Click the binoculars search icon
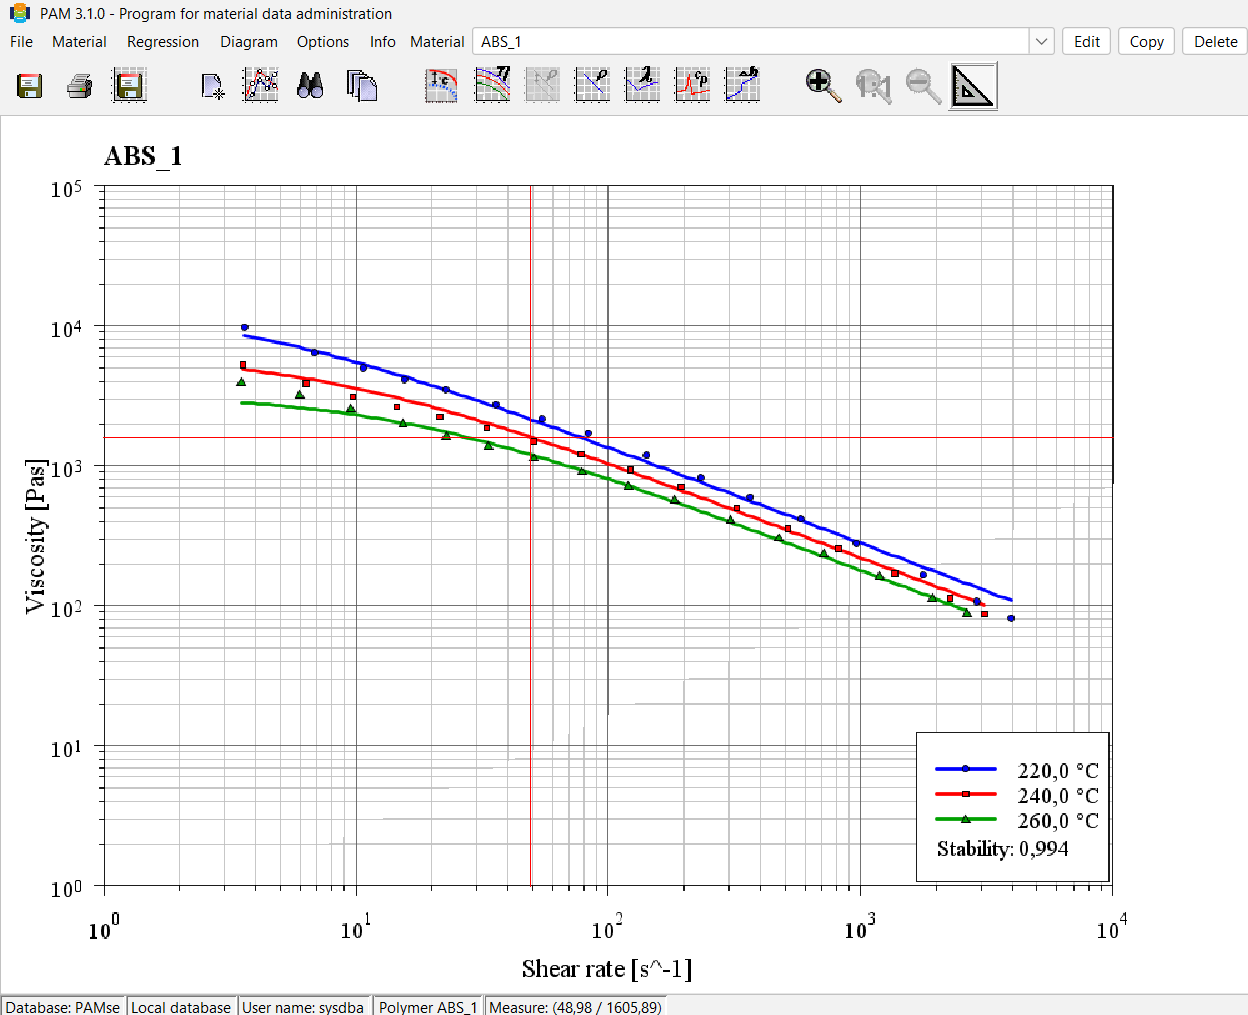Image resolution: width=1248 pixels, height=1015 pixels. pos(310,86)
